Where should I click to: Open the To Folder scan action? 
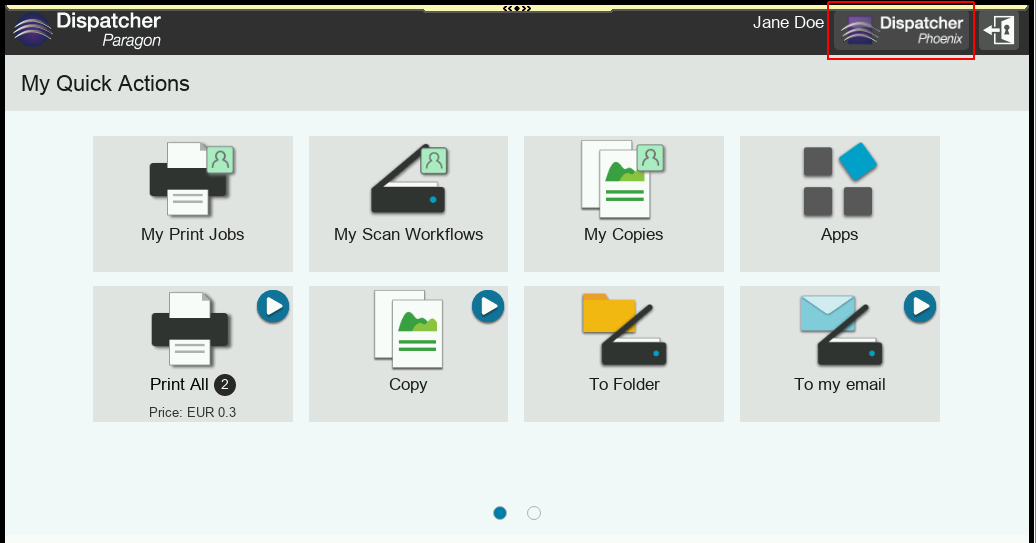click(624, 353)
